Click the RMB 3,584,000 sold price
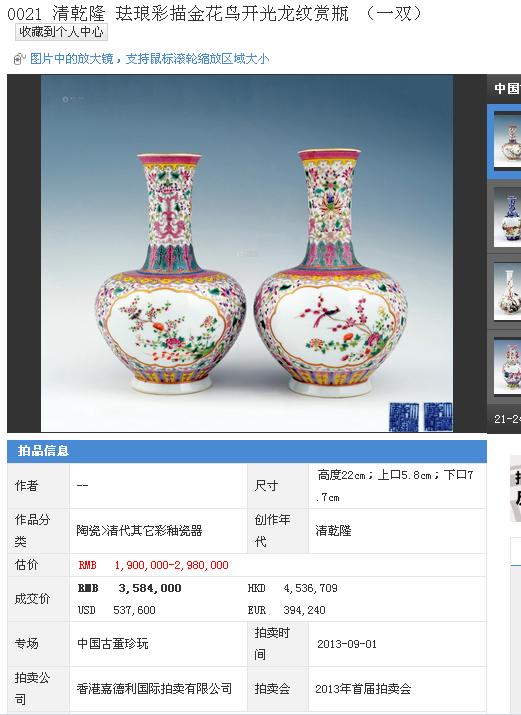 [129, 588]
